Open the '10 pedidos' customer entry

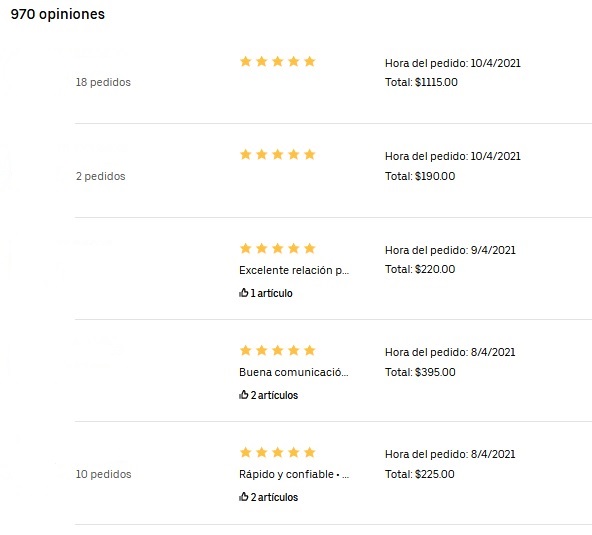click(x=103, y=474)
